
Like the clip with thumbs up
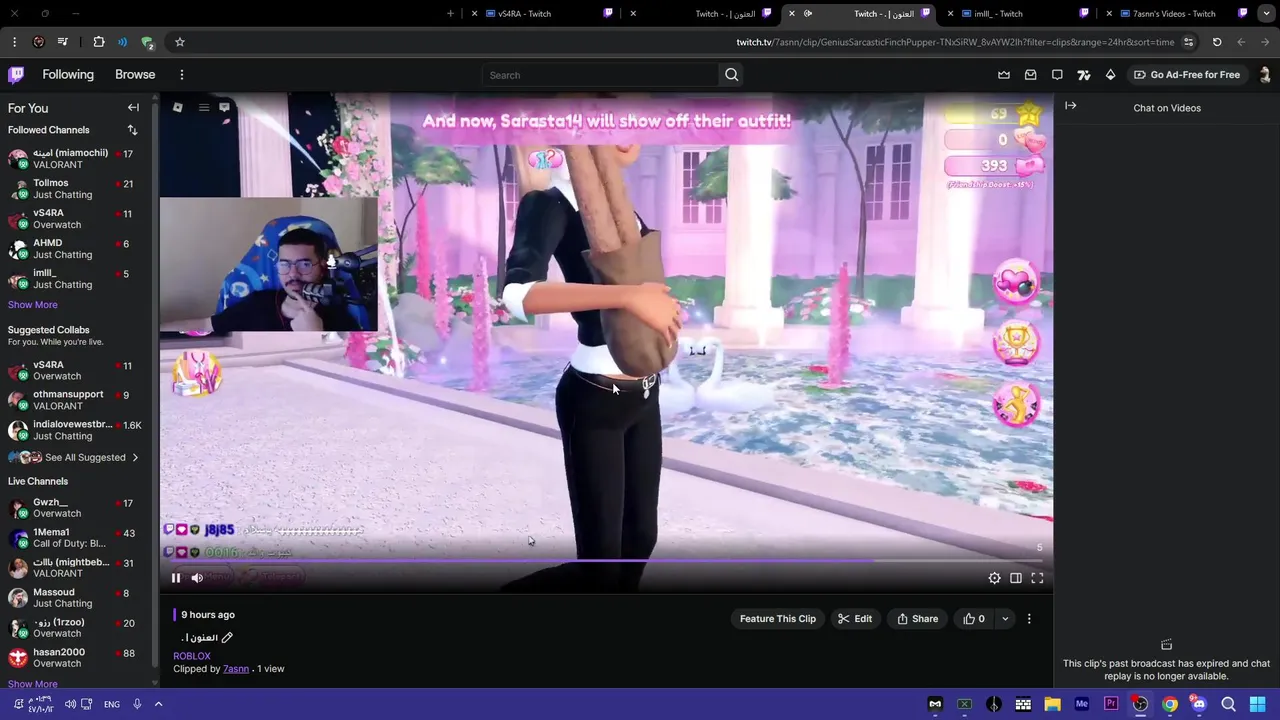click(974, 619)
